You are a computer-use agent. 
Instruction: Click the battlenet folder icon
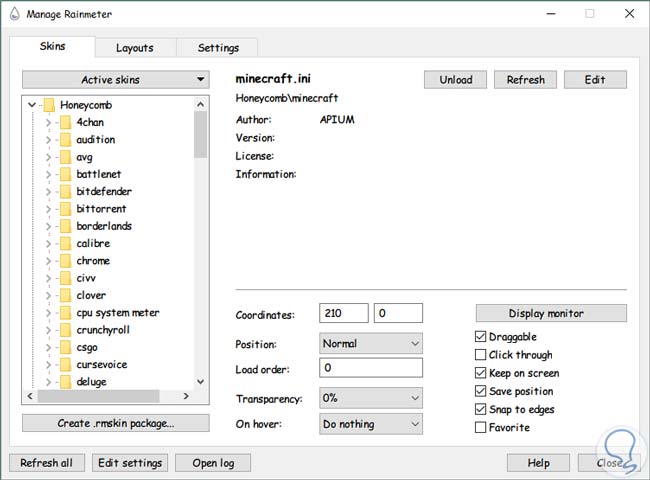pos(65,174)
